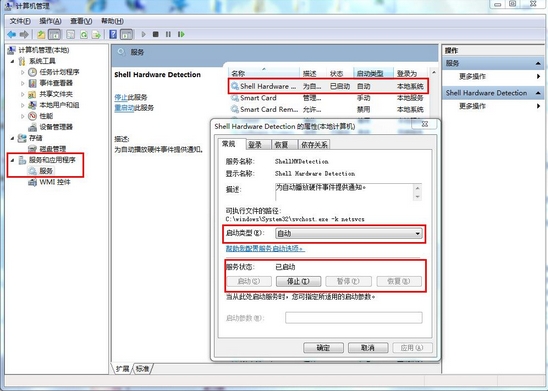Collapse the 服务和应用程序 node
The height and width of the screenshot is (391, 548).
point(12,160)
